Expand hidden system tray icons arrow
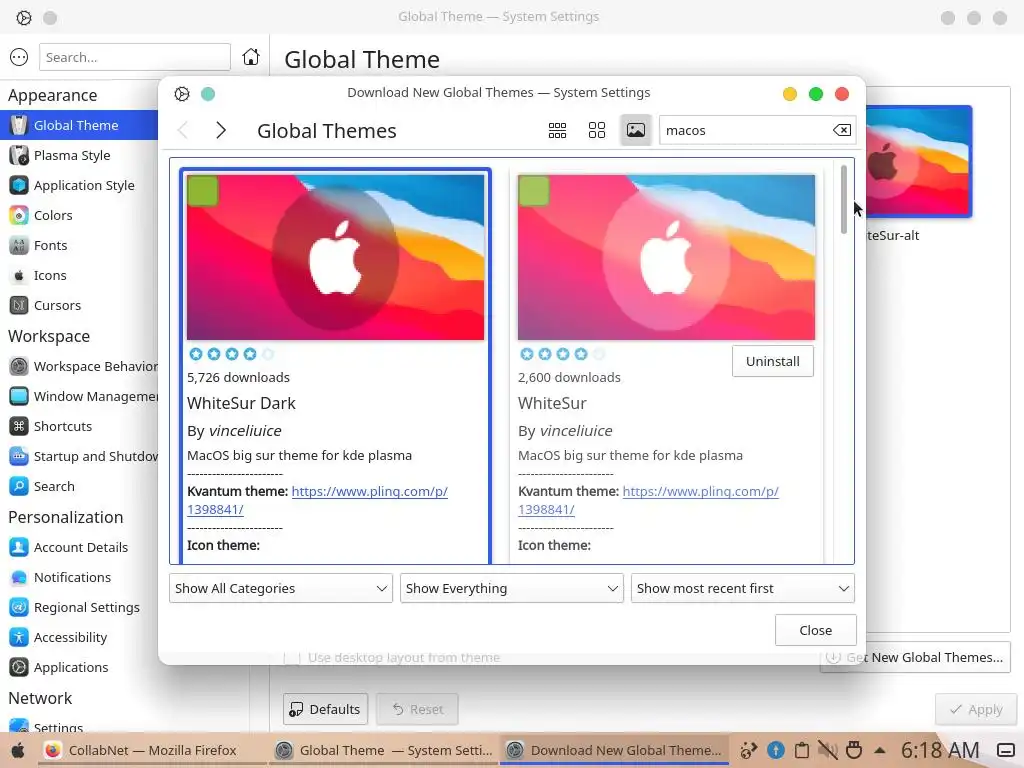This screenshot has width=1024, height=768. click(x=880, y=750)
